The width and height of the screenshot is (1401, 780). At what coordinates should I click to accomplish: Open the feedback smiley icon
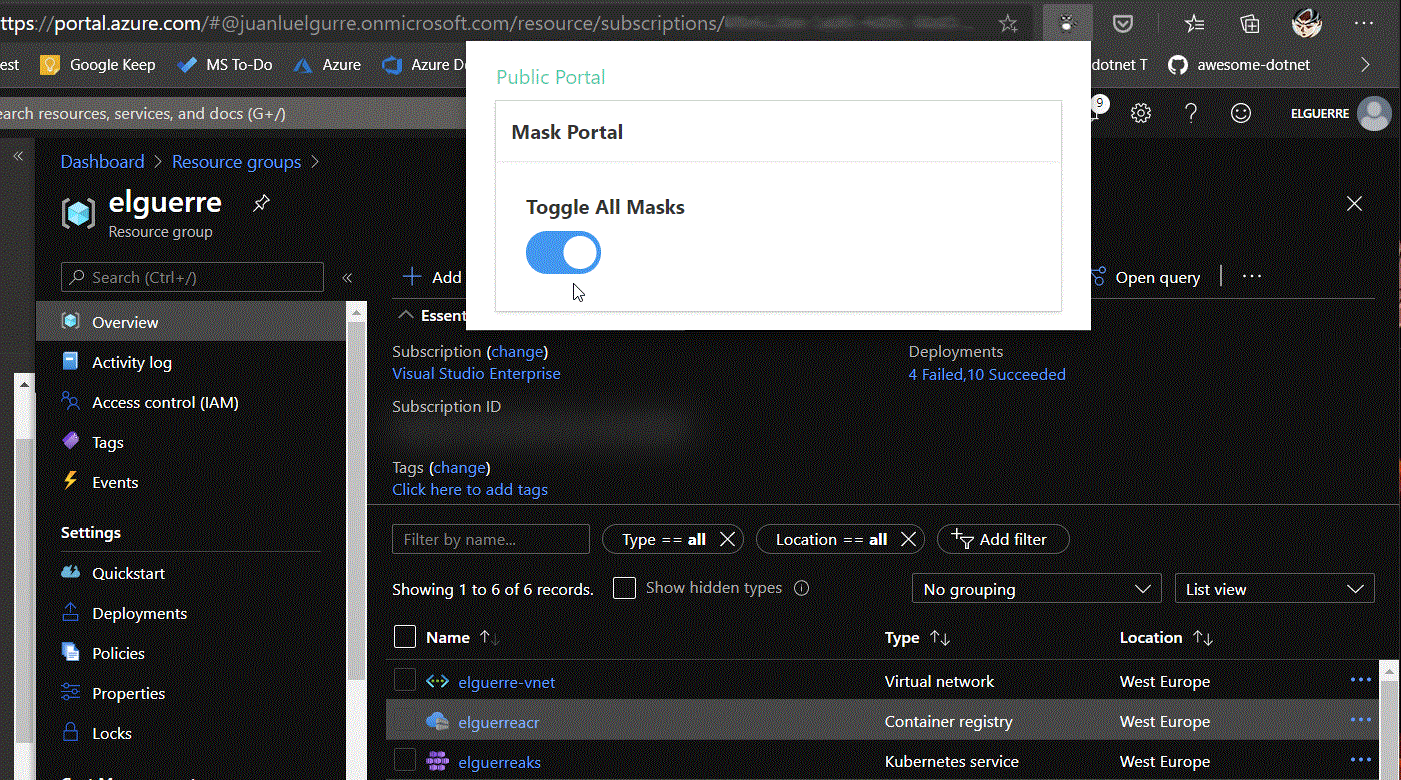(x=1241, y=113)
